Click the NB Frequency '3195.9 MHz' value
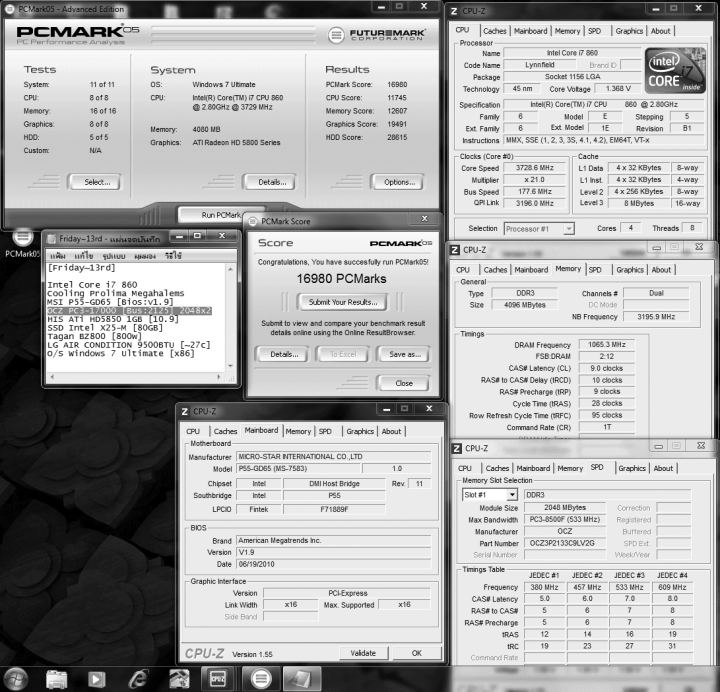 point(656,316)
